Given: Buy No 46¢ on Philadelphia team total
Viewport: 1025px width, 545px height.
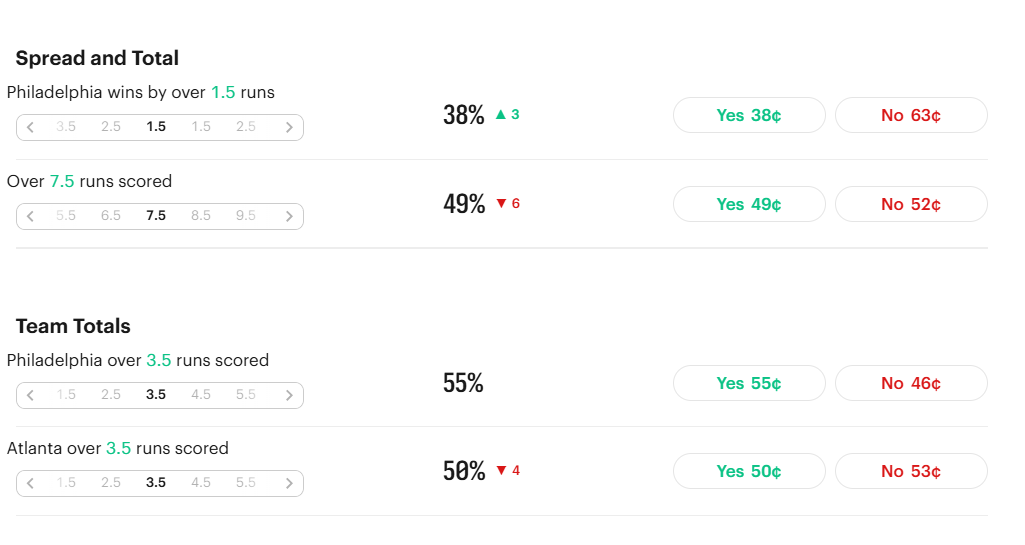Looking at the screenshot, I should pos(911,384).
